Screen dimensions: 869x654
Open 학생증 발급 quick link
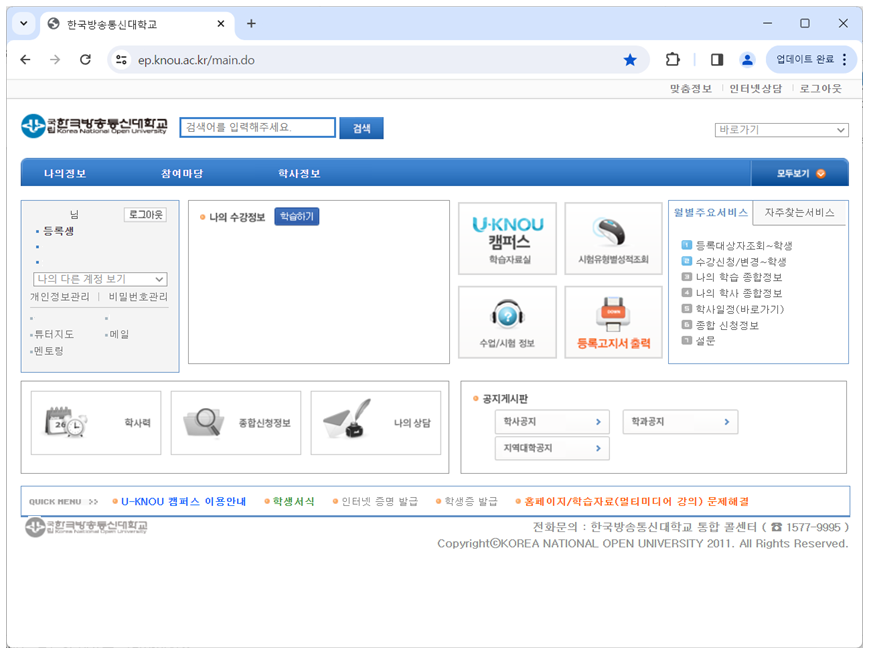click(x=471, y=502)
